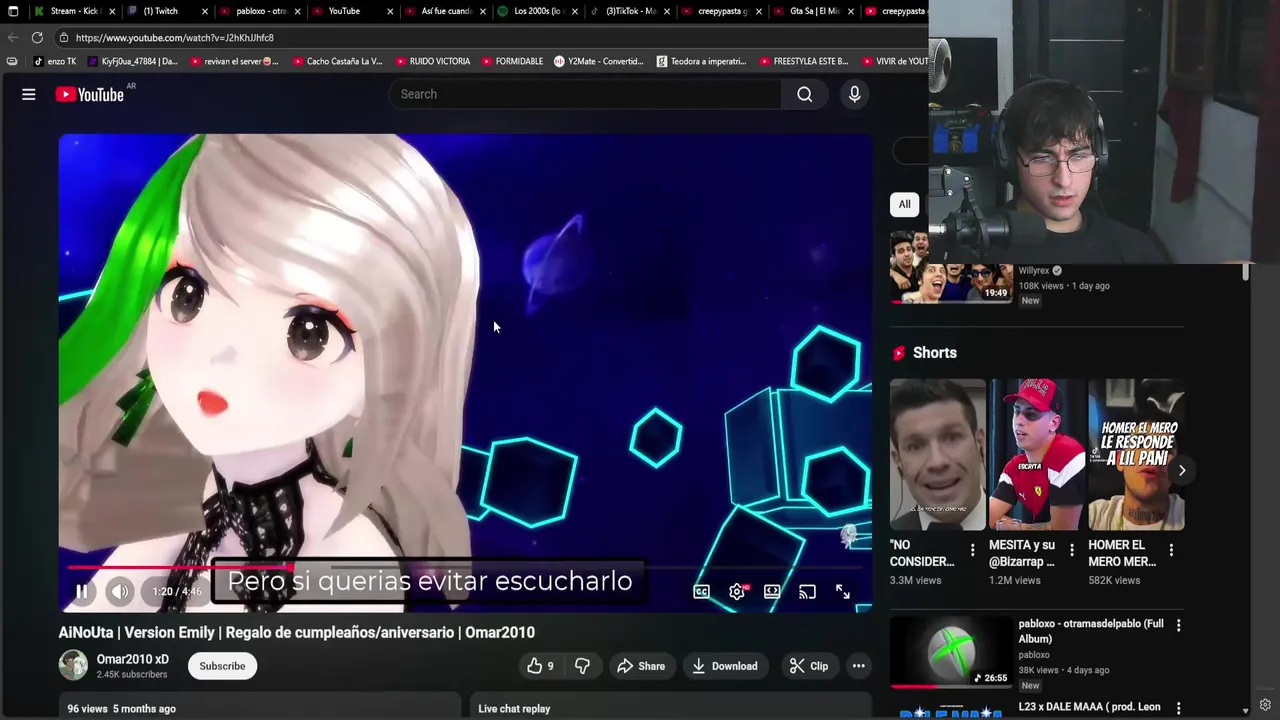Pause the video with the pause button
Image resolution: width=1280 pixels, height=720 pixels.
pyautogui.click(x=82, y=591)
